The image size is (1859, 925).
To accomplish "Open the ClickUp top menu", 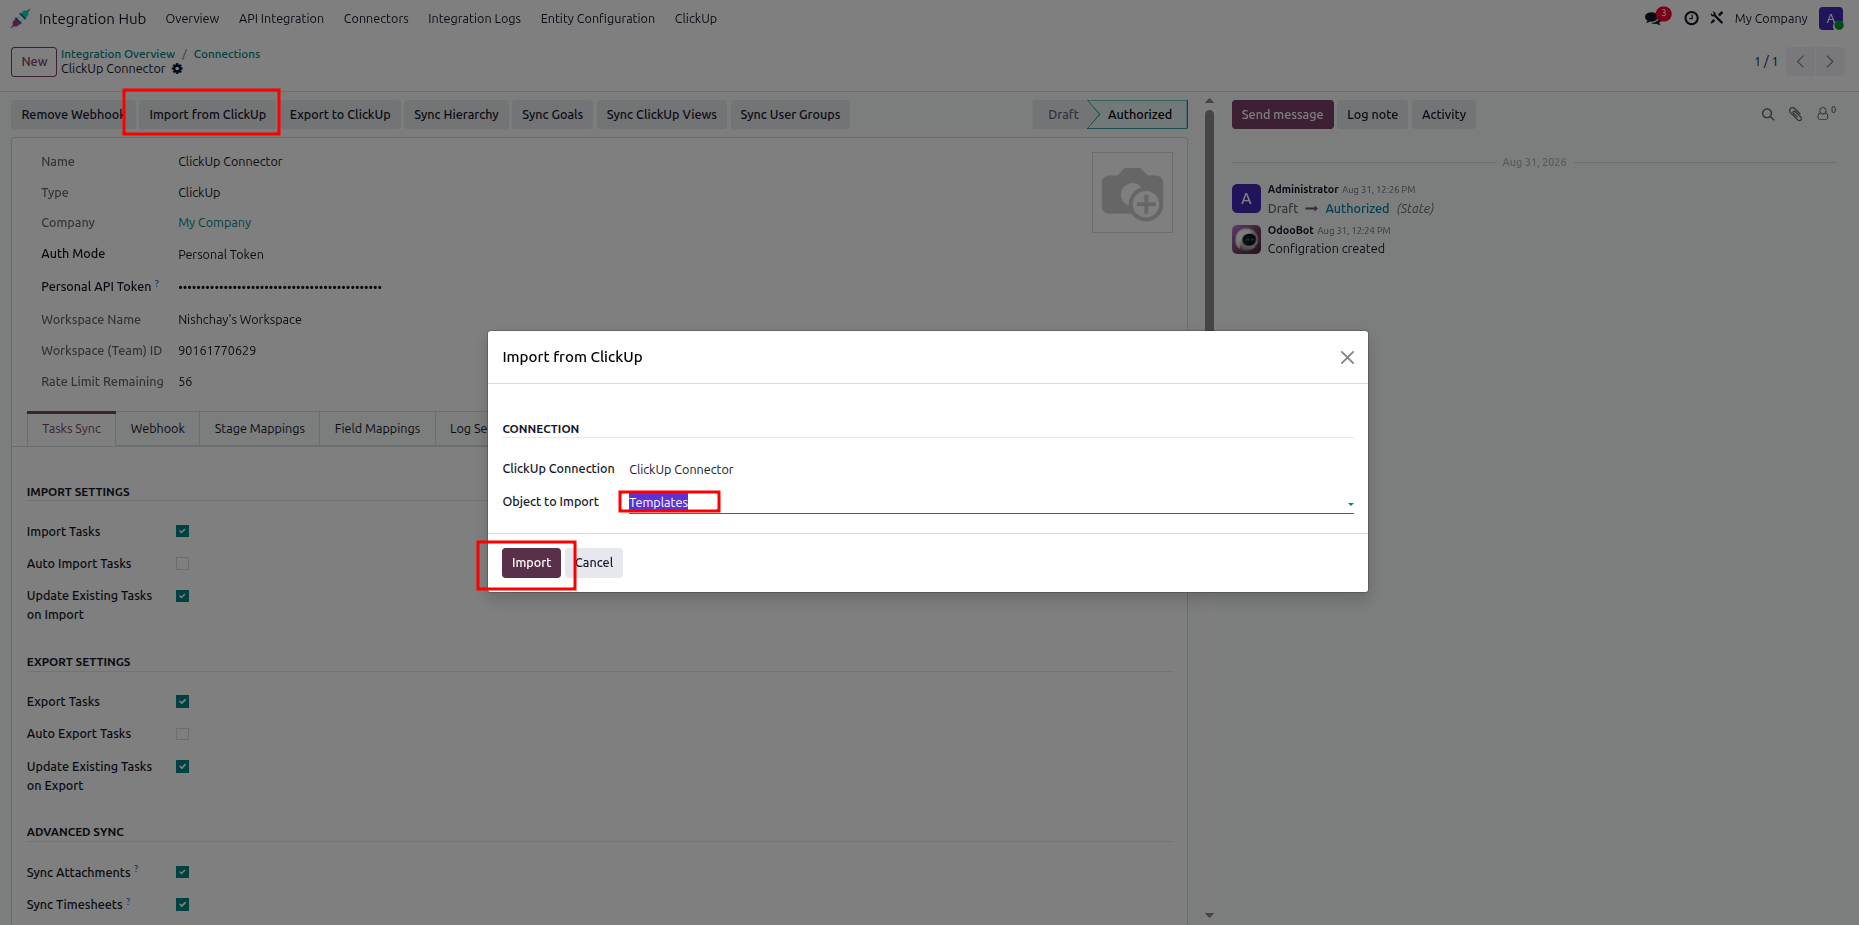I will click(695, 18).
